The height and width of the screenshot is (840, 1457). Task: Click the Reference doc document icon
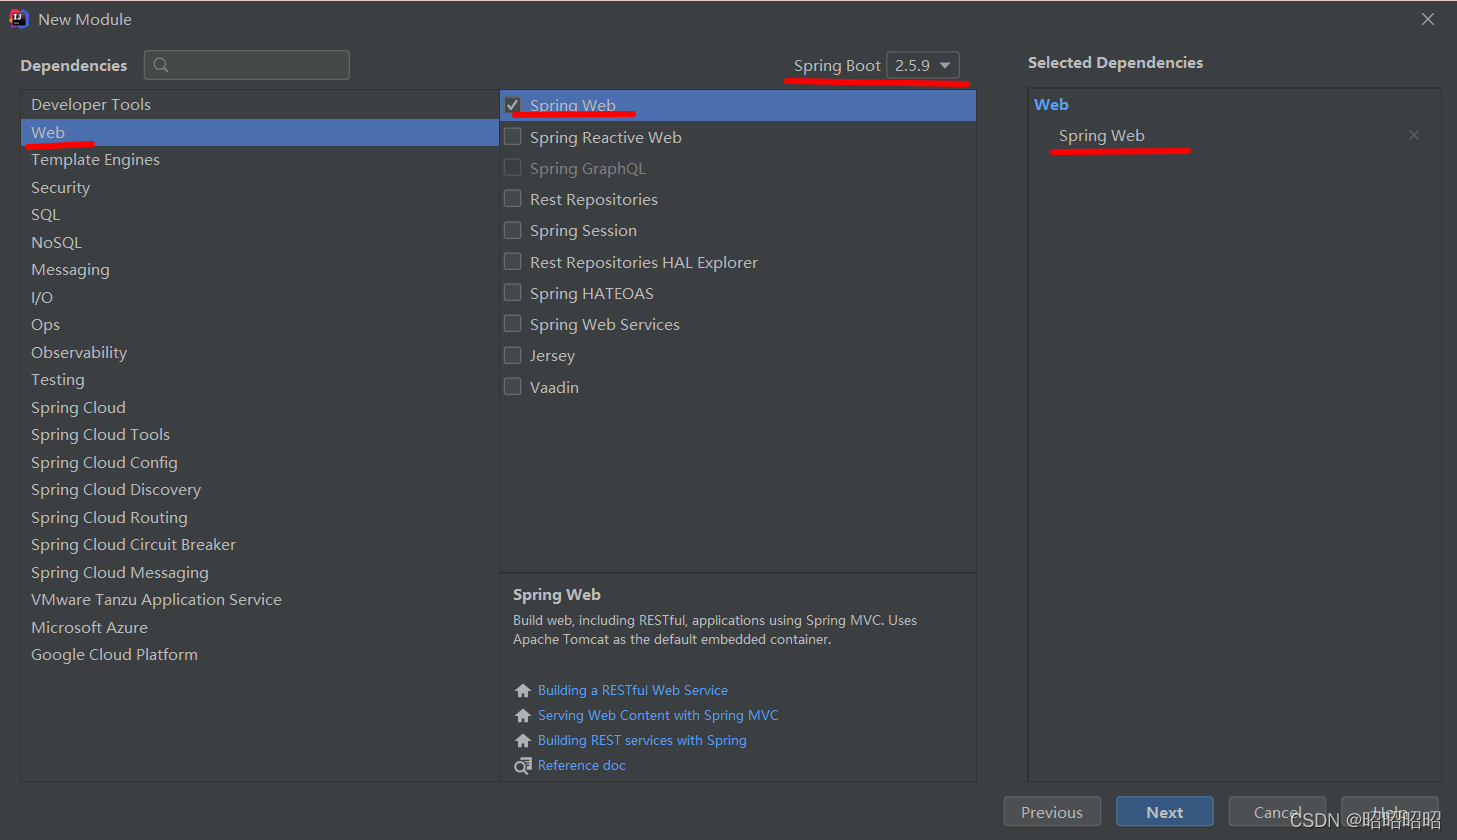click(522, 766)
